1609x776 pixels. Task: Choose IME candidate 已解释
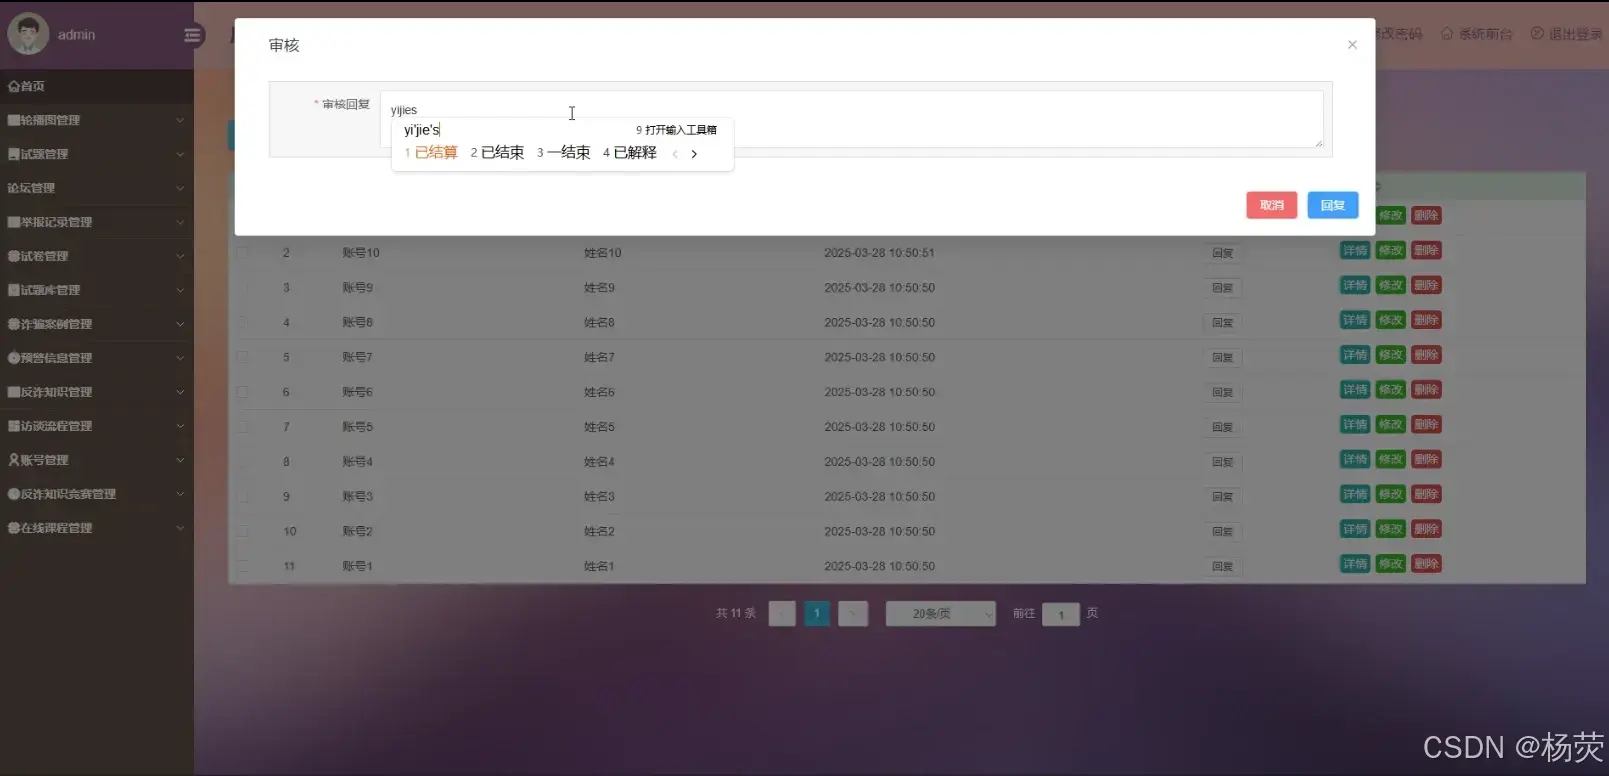click(x=630, y=153)
